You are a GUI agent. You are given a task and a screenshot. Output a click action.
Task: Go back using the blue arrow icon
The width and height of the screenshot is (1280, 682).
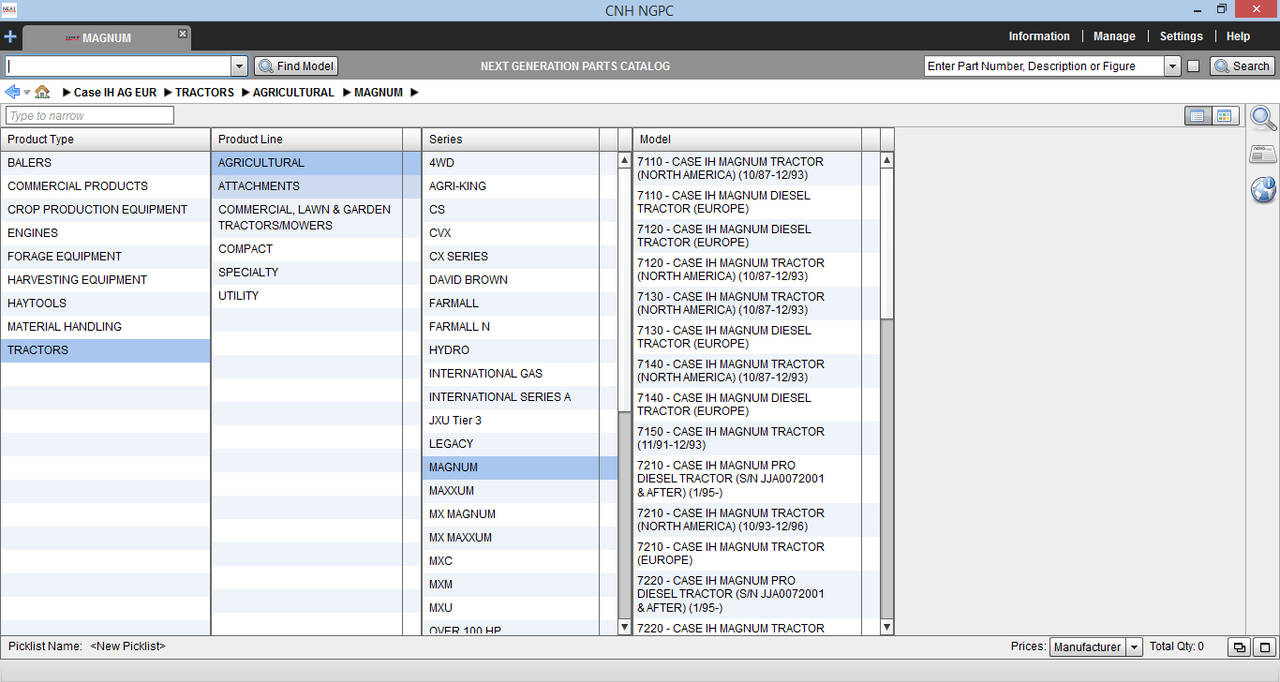[13, 92]
